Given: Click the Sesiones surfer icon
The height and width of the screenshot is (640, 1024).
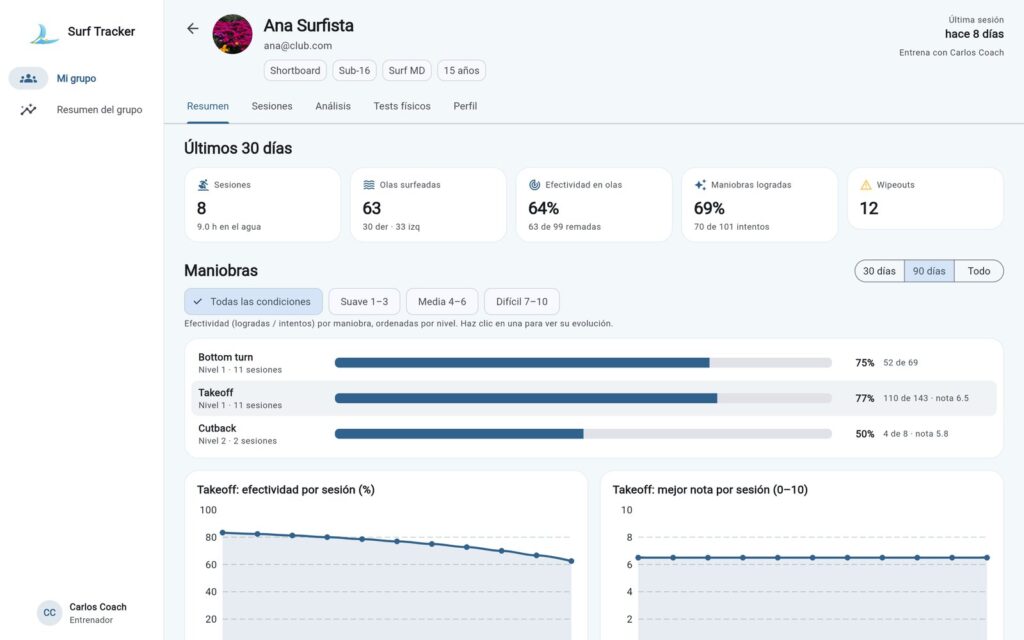Looking at the screenshot, I should [203, 185].
